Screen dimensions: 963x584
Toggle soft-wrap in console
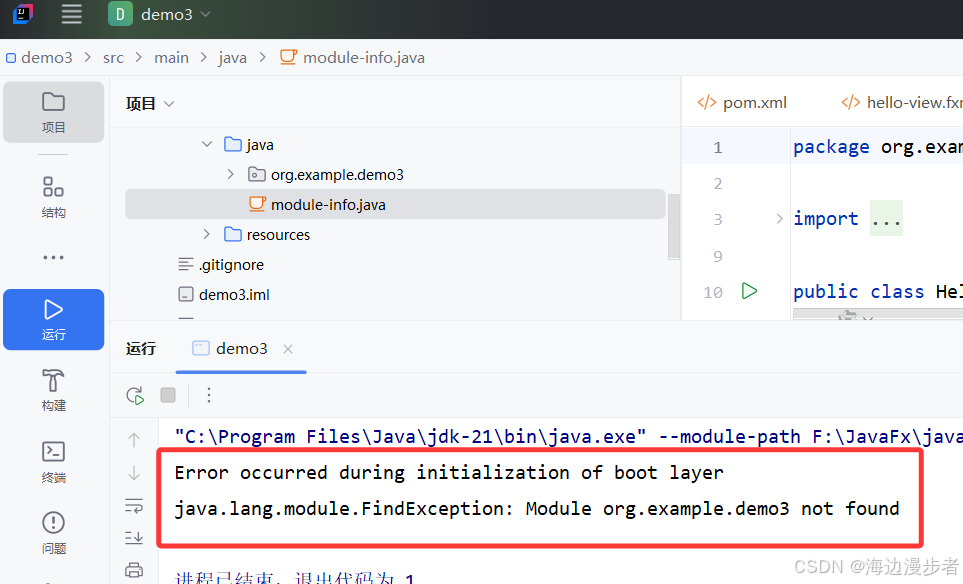click(x=134, y=506)
